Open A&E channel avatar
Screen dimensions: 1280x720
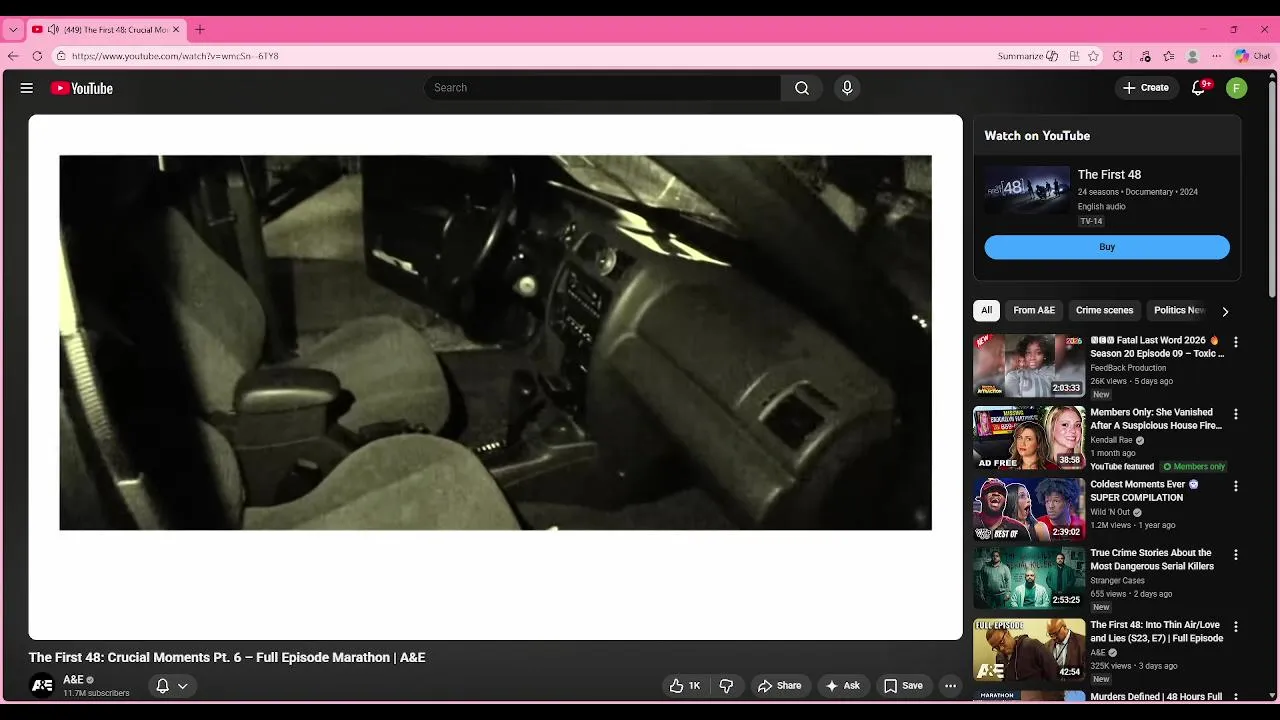(42, 686)
